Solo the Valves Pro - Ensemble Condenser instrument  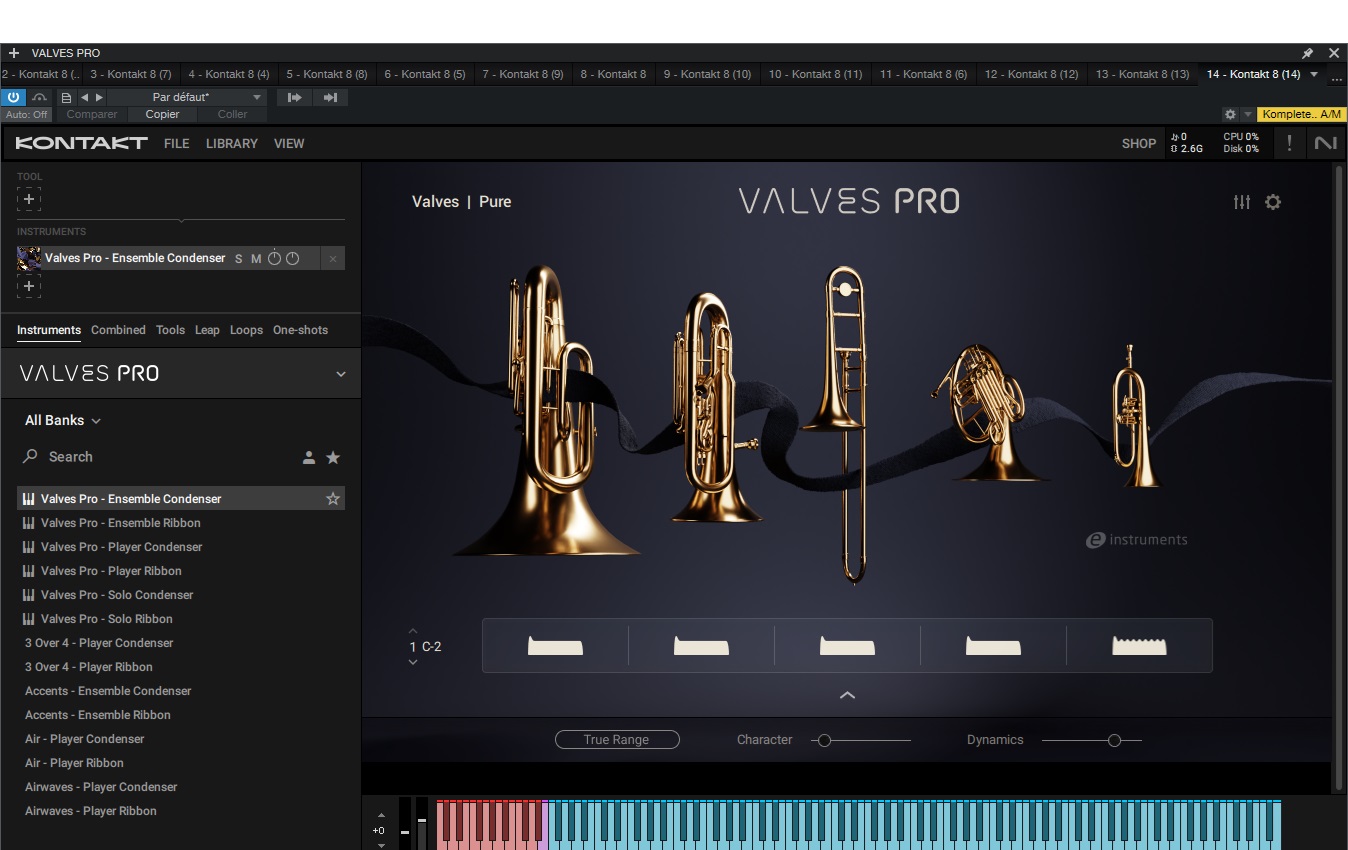[238, 258]
